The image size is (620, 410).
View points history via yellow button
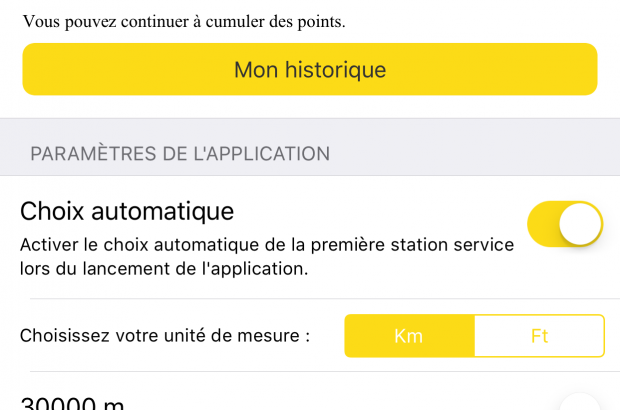[x=310, y=69]
